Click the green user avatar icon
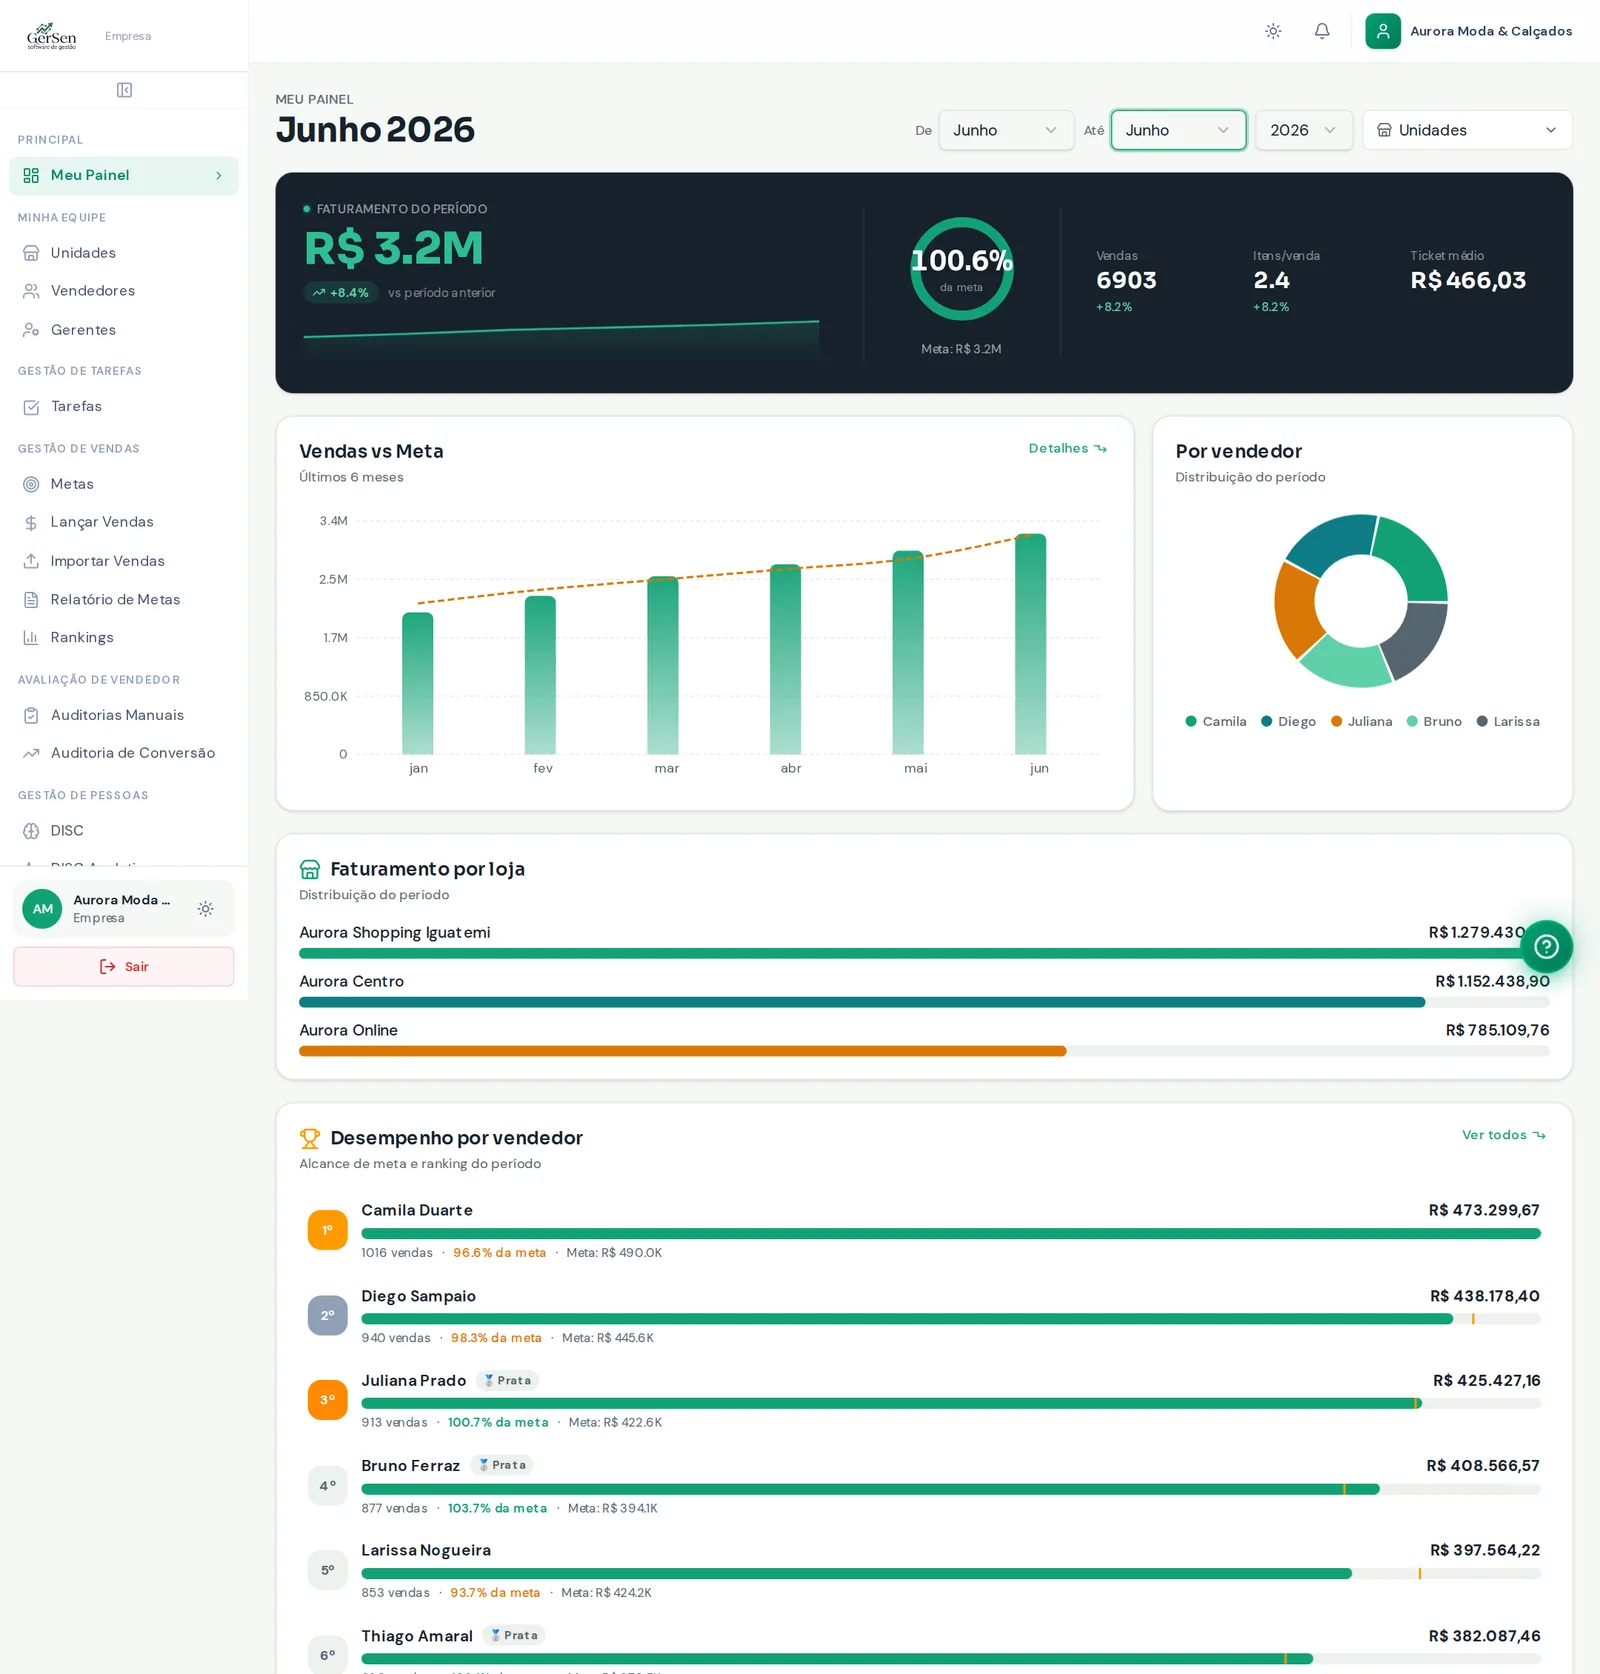Screen dimensions: 1600x1674 1383,31
